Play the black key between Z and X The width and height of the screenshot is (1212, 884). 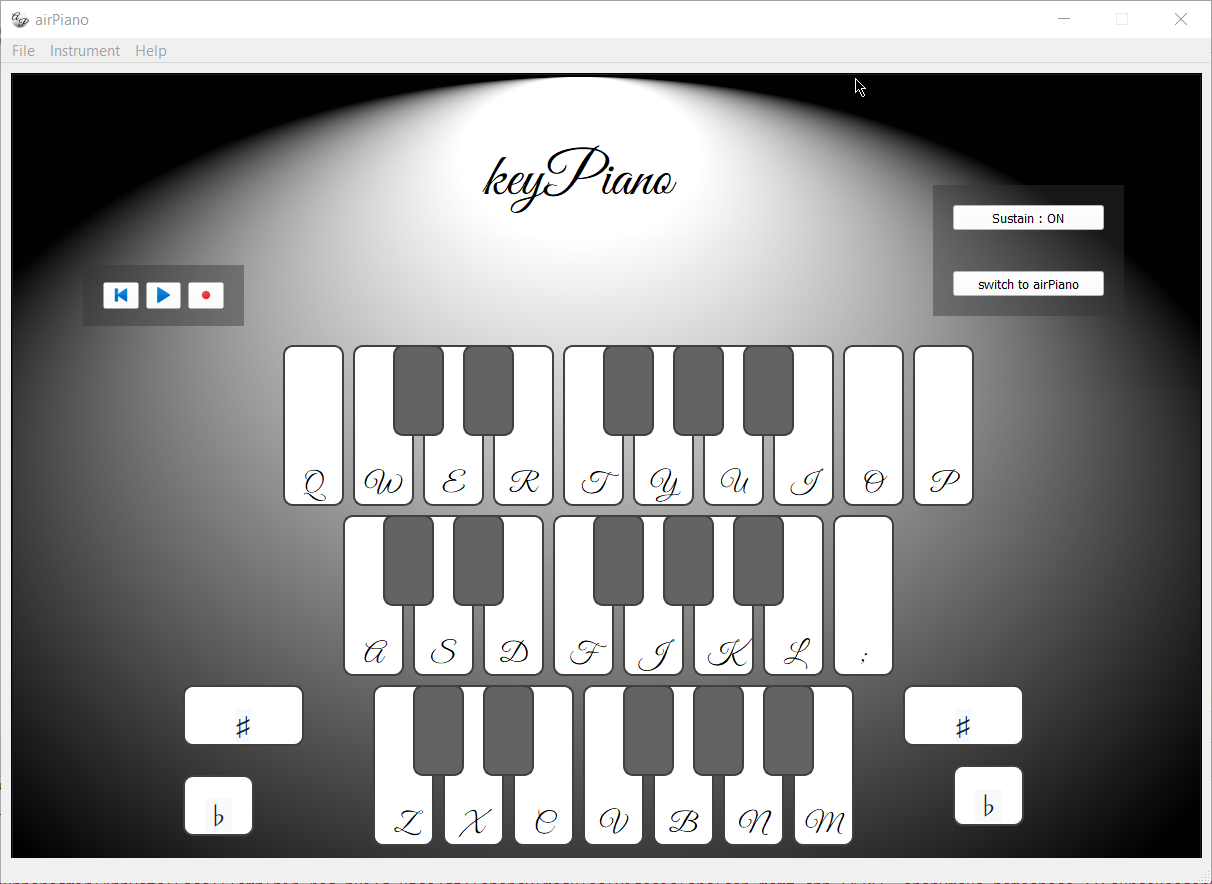pos(438,731)
